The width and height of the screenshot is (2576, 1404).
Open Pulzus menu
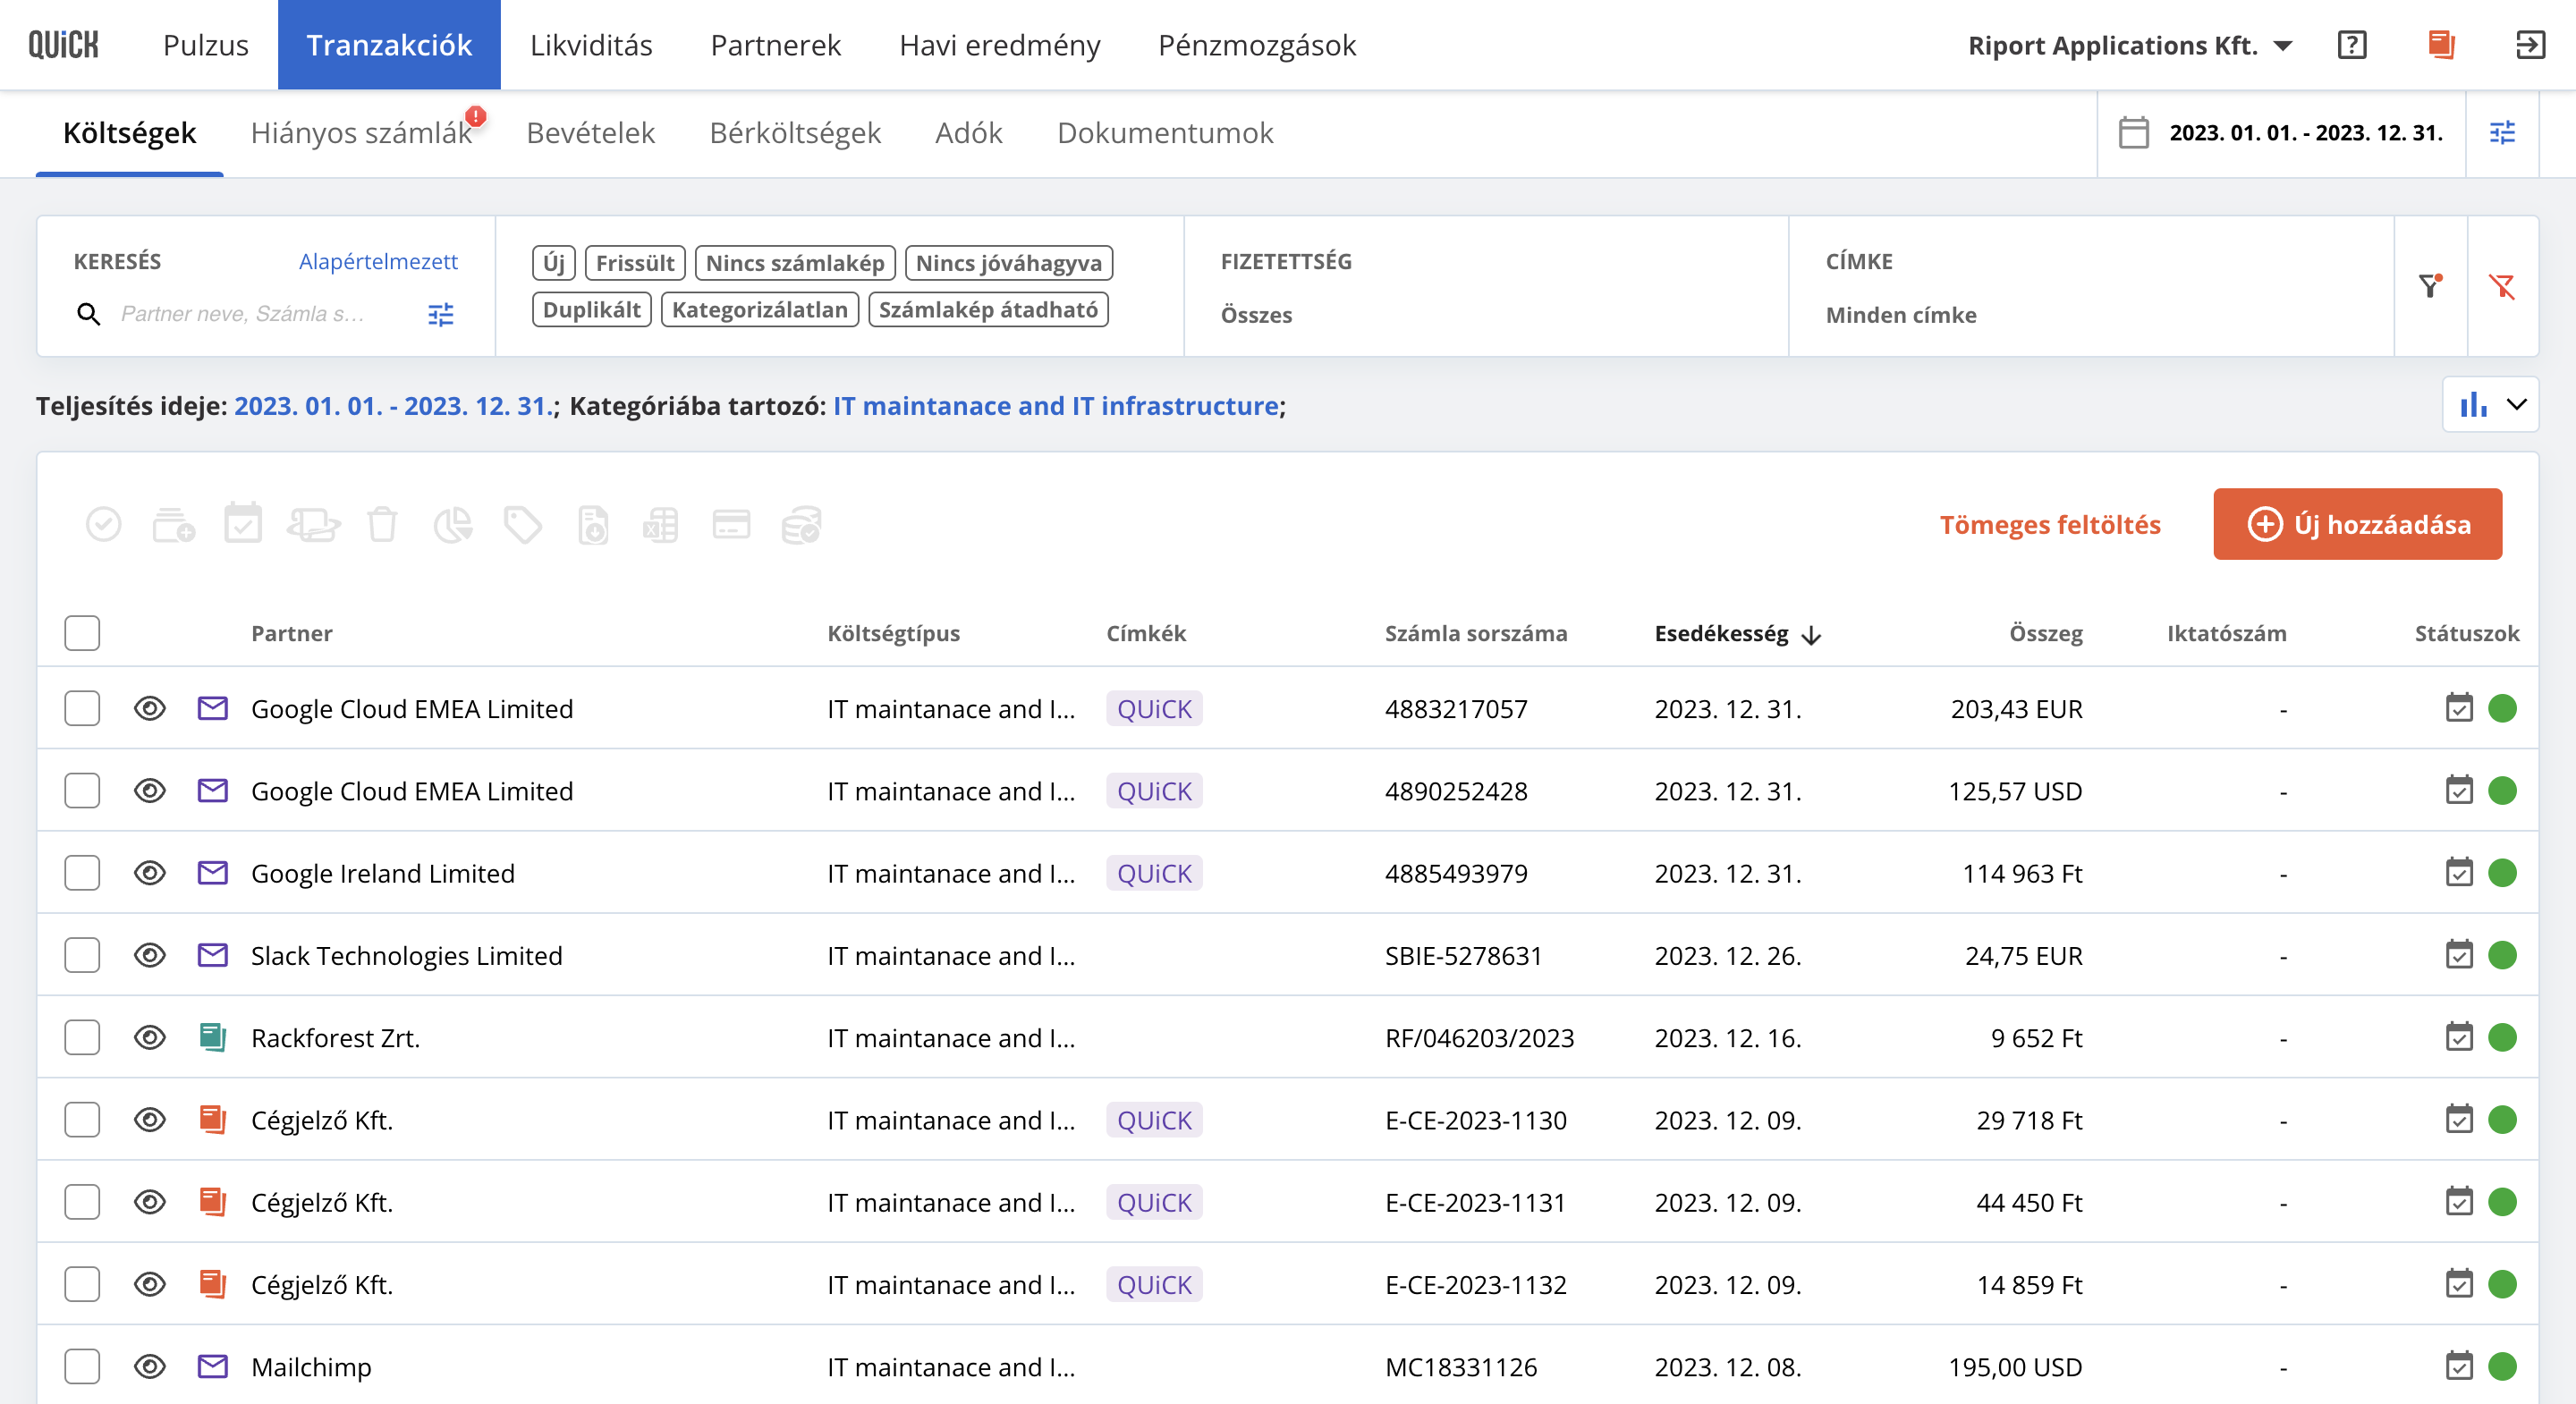206,45
